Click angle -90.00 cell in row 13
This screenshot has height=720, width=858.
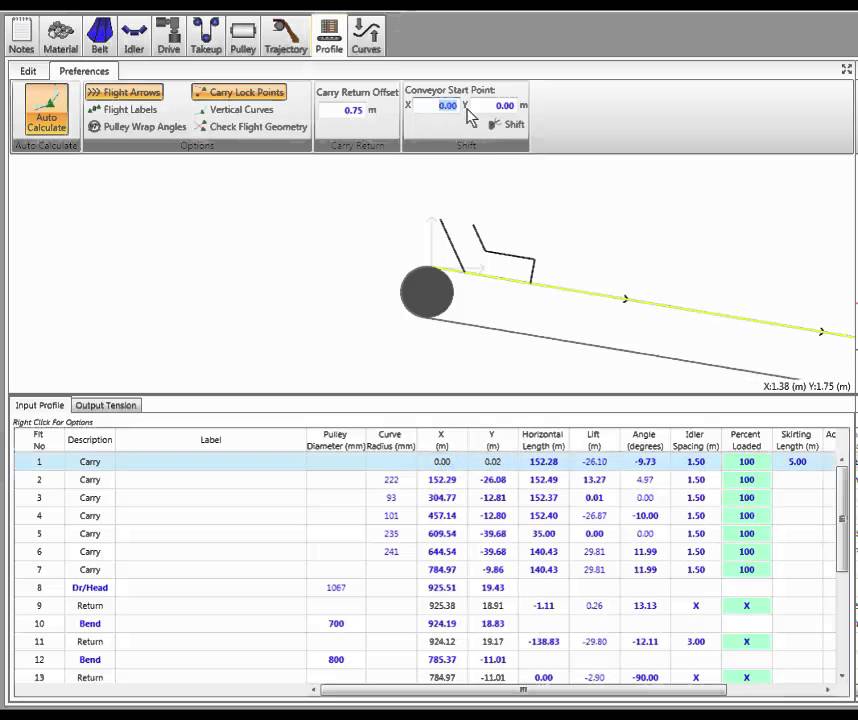(645, 678)
